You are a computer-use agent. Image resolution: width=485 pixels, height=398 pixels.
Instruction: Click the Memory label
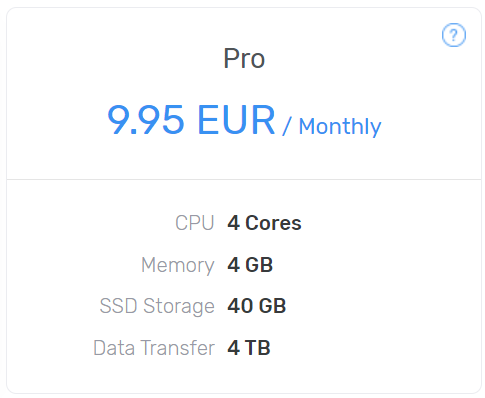177,265
